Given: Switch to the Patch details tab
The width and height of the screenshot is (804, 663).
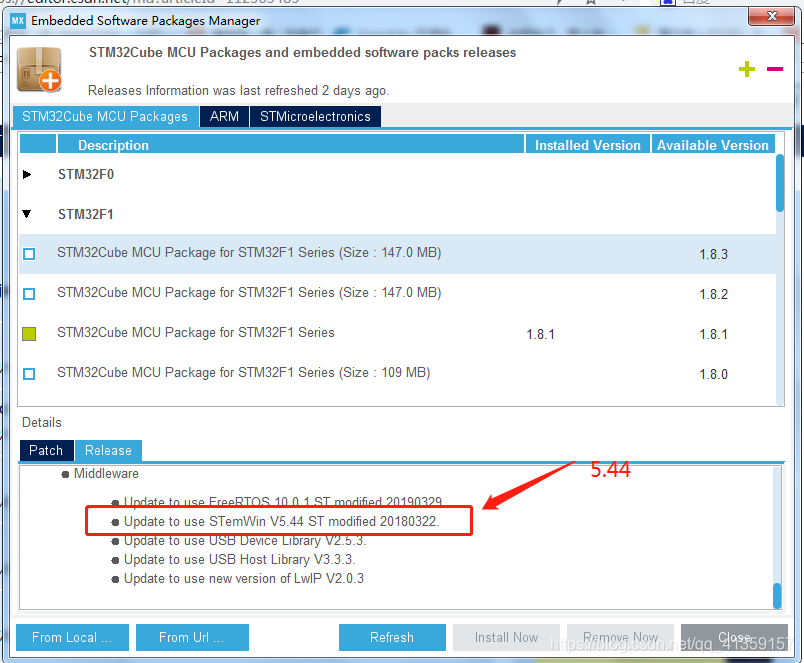Looking at the screenshot, I should tap(46, 450).
